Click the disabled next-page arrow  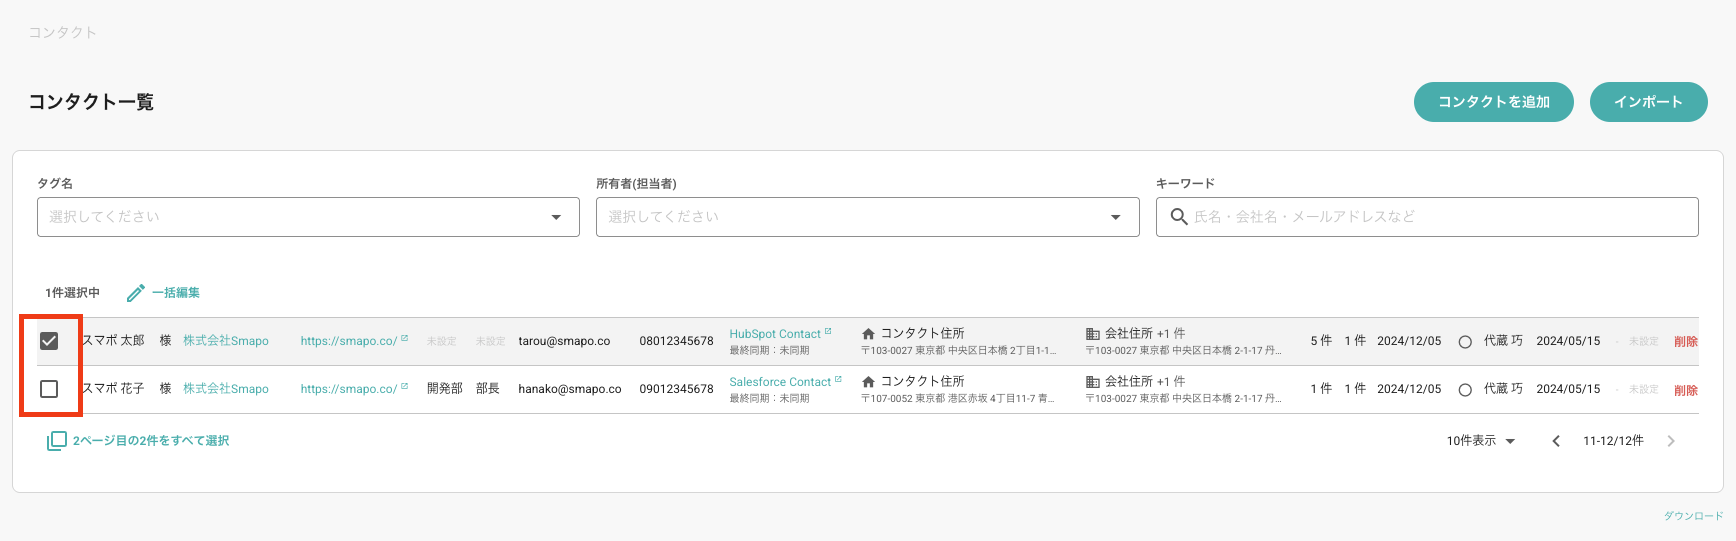[x=1671, y=441]
